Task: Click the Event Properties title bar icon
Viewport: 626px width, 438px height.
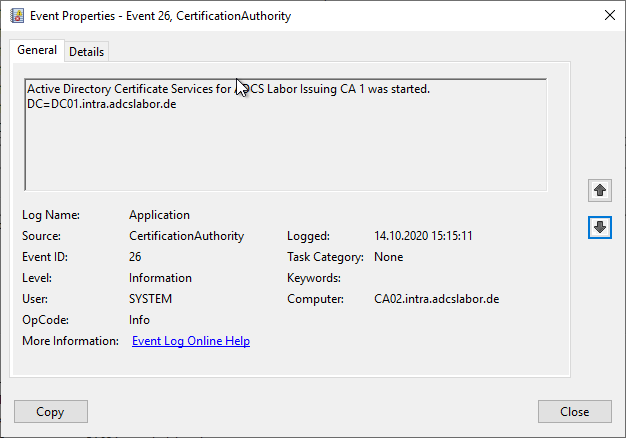Action: point(16,15)
